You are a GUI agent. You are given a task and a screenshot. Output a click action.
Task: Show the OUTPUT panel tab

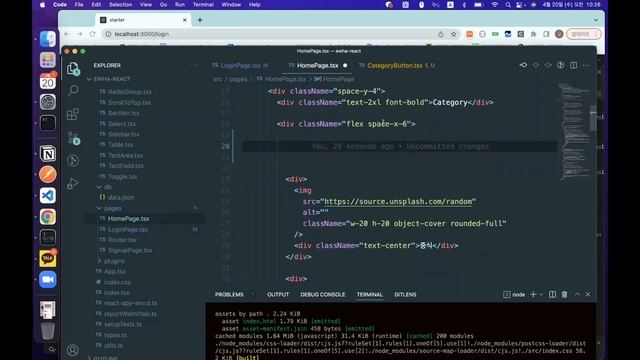[x=278, y=294]
